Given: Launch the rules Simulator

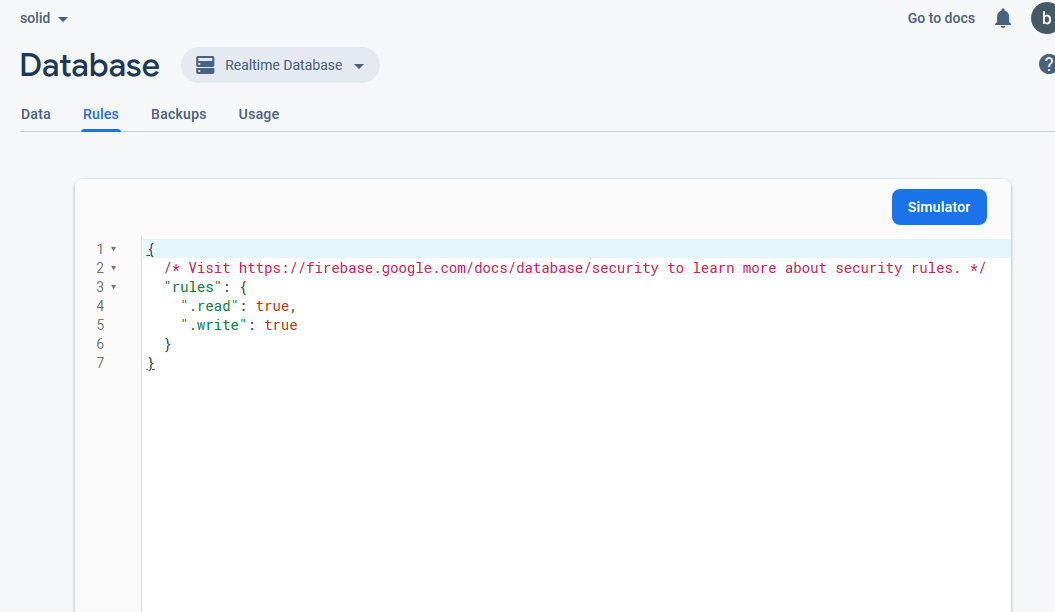Looking at the screenshot, I should coord(938,207).
